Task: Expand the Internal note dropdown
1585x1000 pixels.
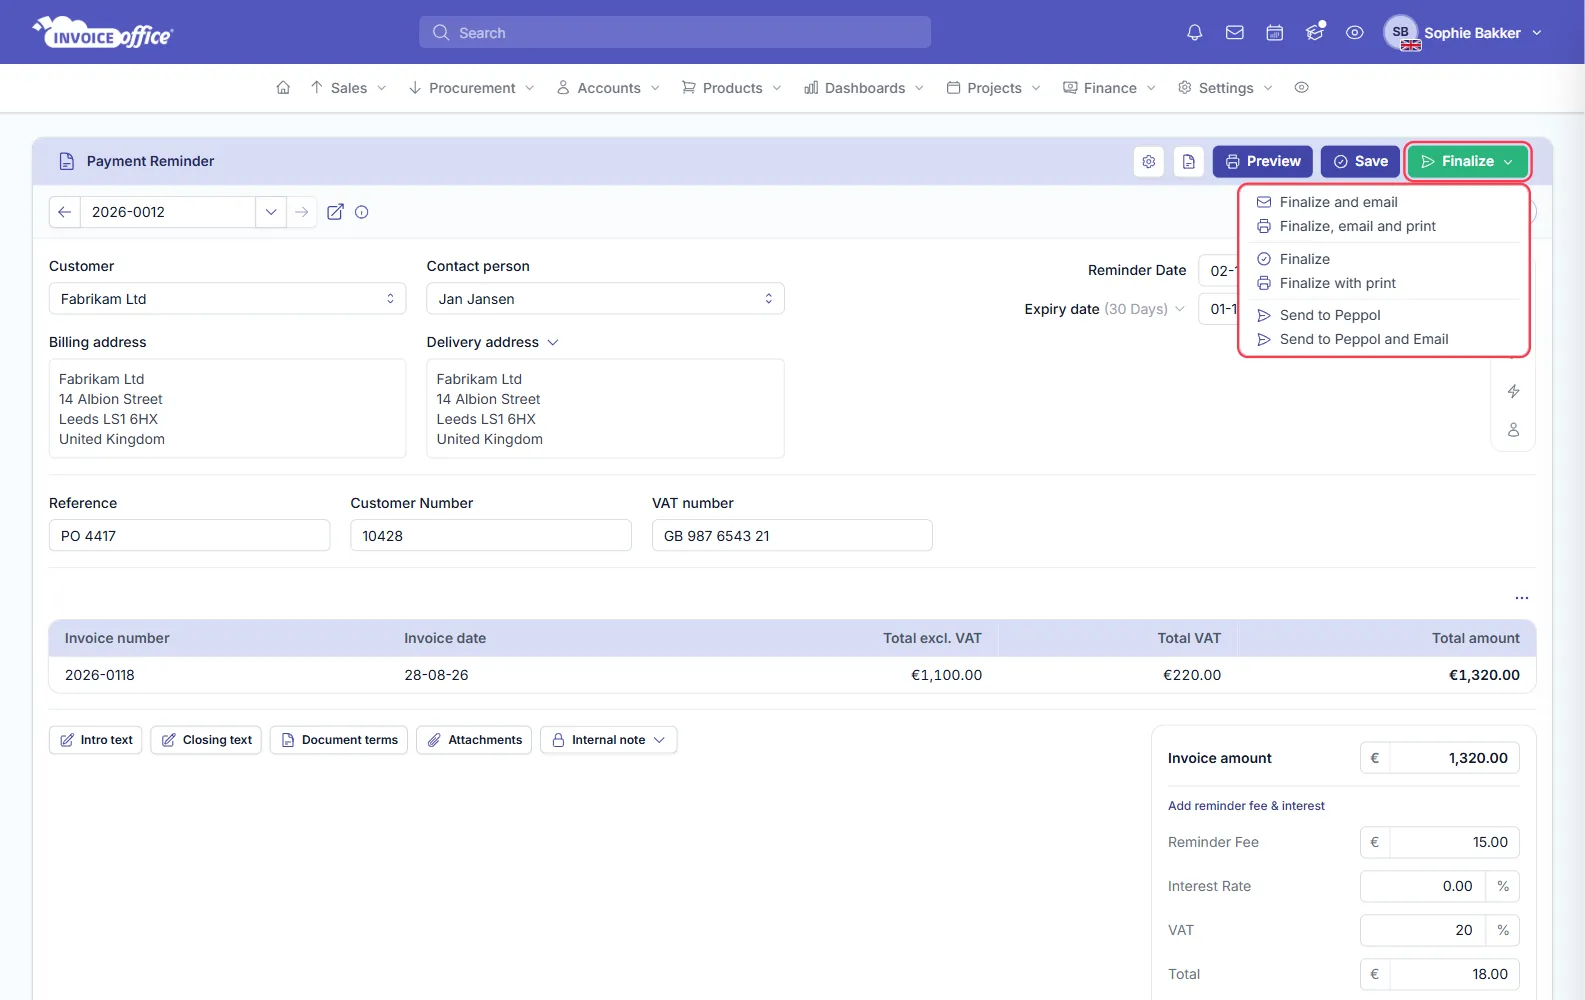Action: (x=608, y=740)
